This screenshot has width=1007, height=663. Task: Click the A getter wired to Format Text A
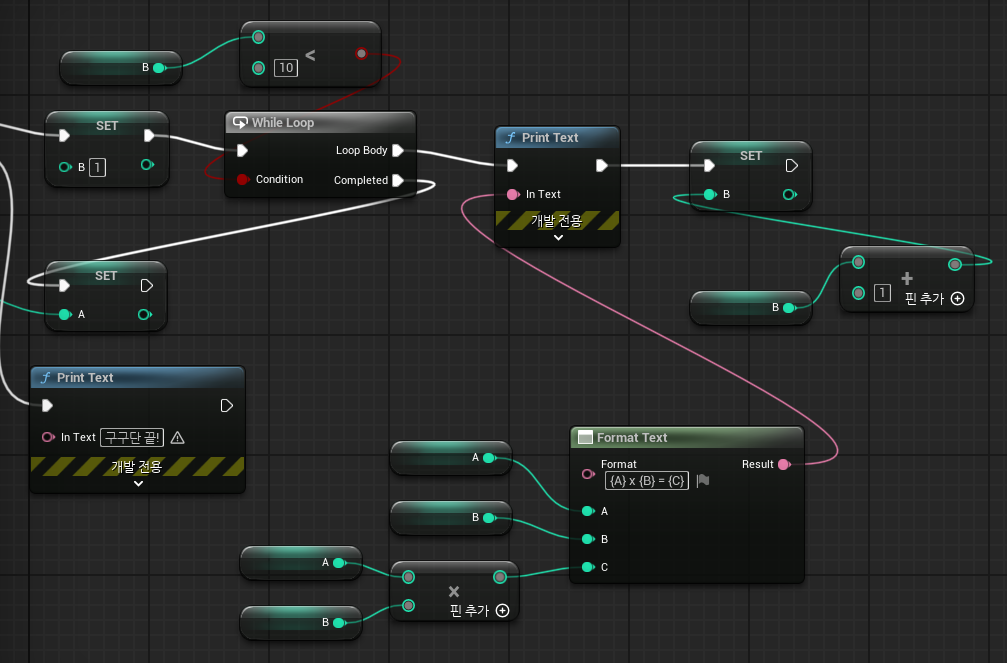(451, 457)
